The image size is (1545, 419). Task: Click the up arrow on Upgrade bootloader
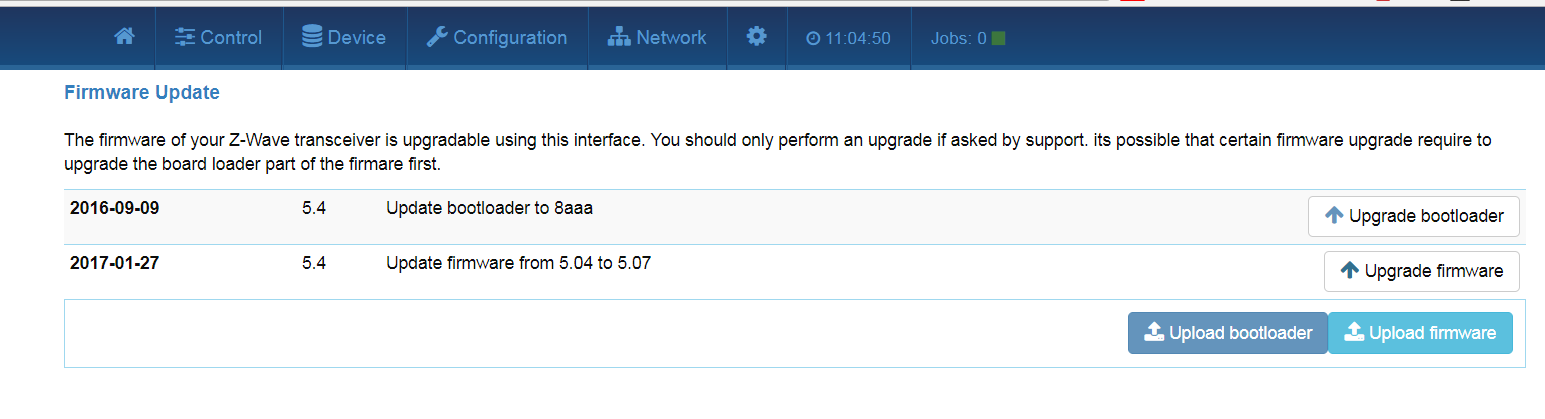click(1334, 215)
